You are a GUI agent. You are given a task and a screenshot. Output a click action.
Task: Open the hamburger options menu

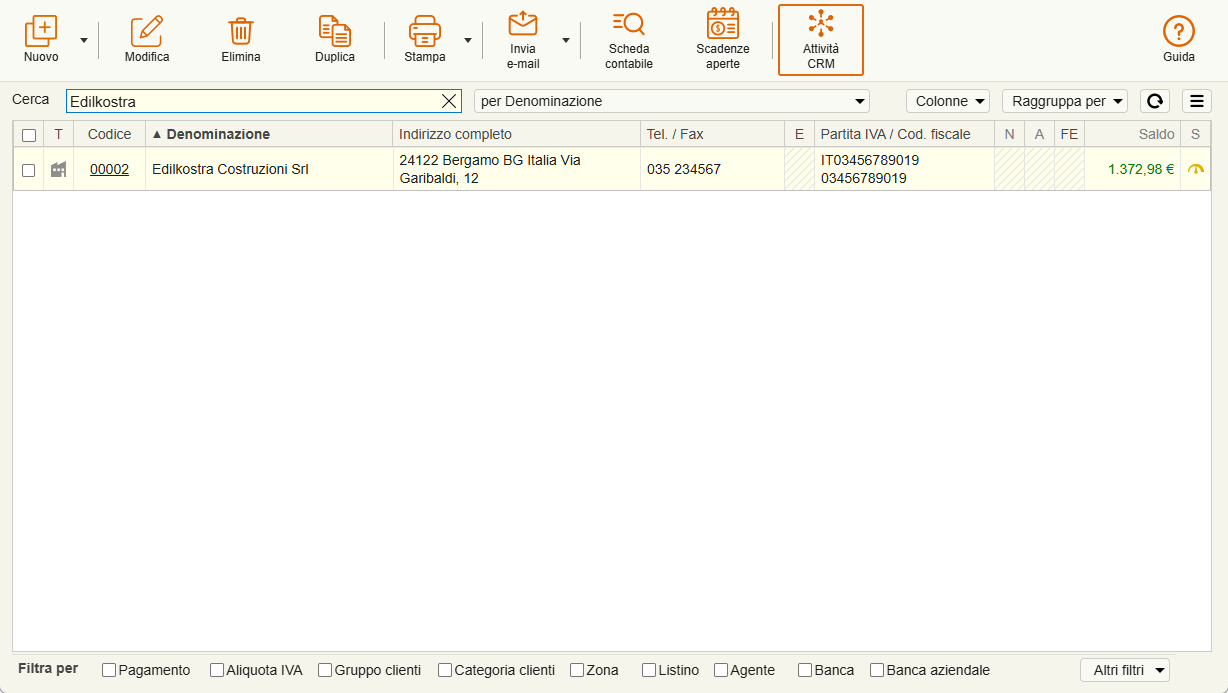pos(1197,101)
